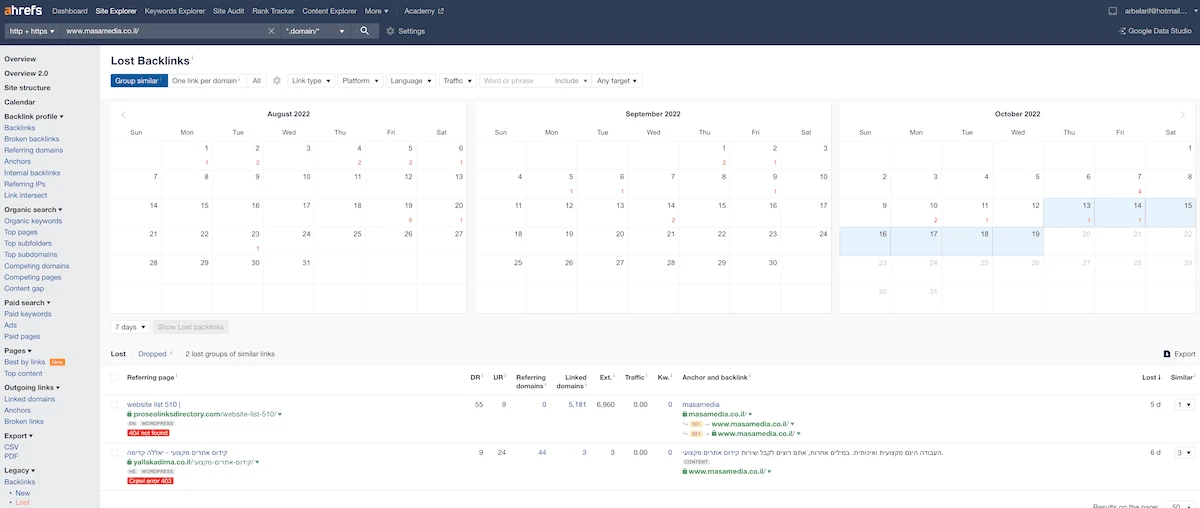Open Keywords Explorer

[175, 11]
